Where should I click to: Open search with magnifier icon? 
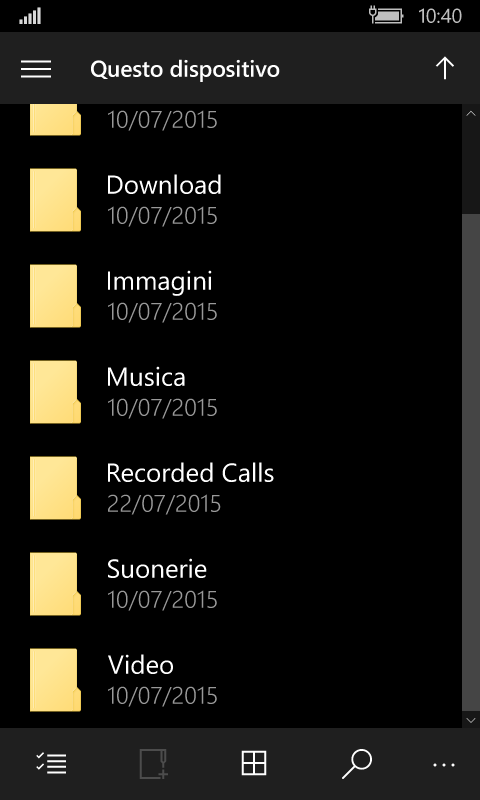pos(357,764)
